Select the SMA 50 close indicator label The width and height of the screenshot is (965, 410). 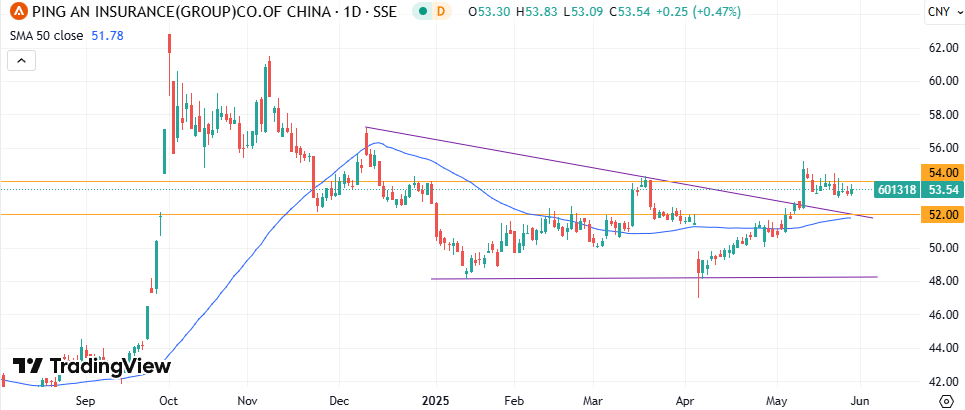pos(46,36)
